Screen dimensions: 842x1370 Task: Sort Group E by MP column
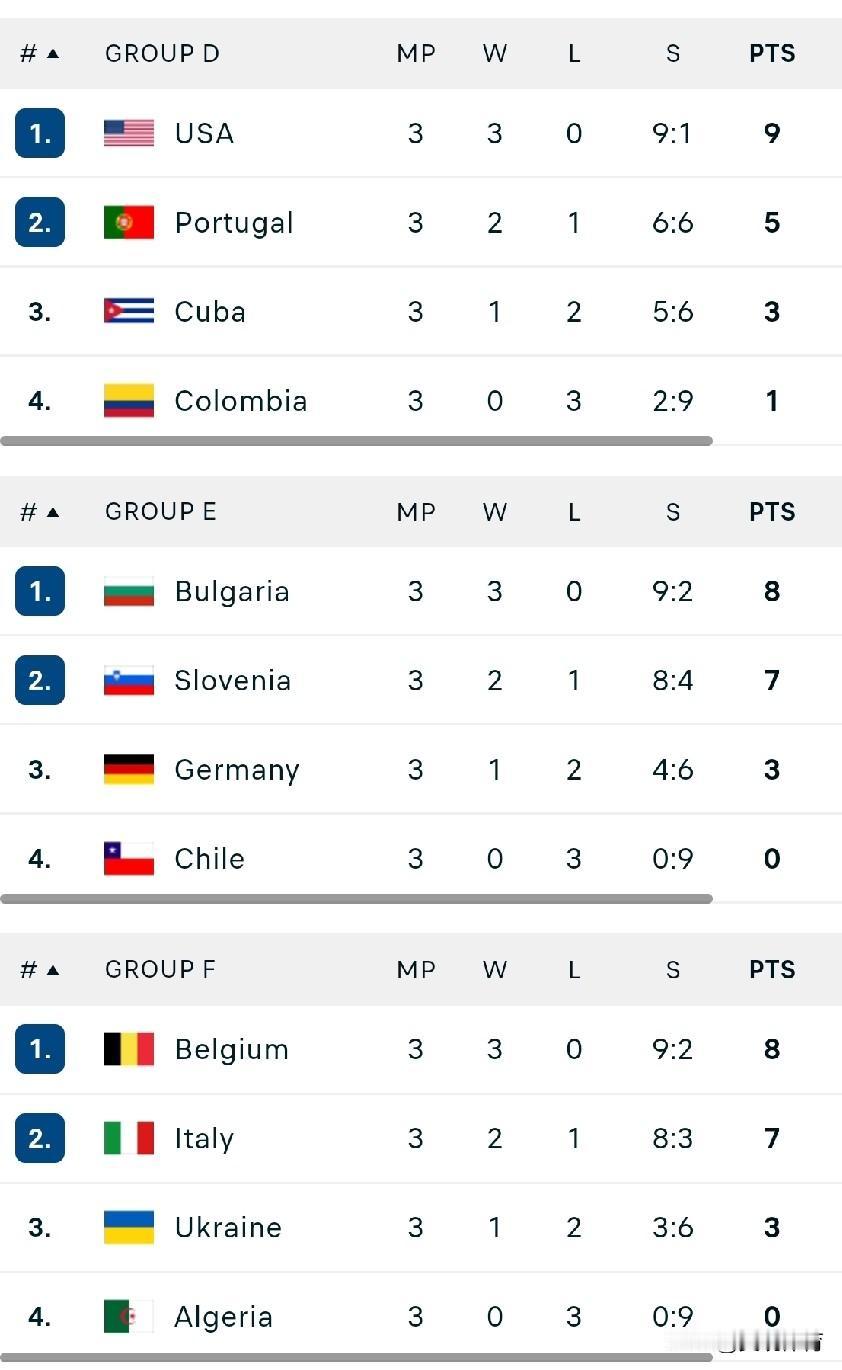416,512
